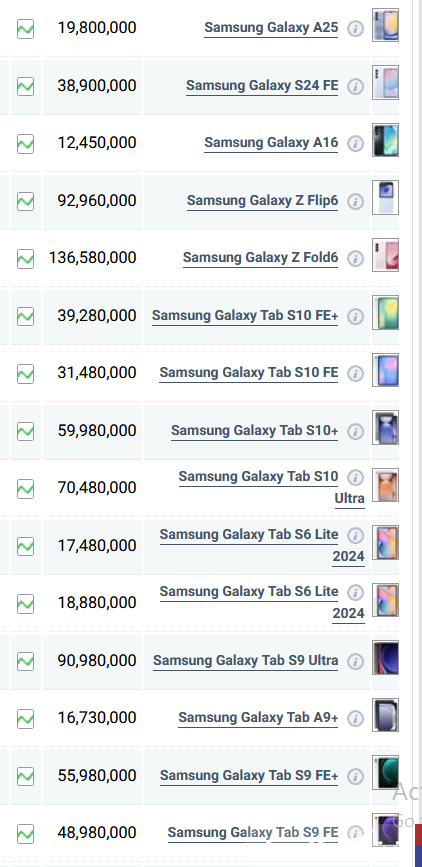This screenshot has width=422, height=867.
Task: Open chart icon for the 39,280,000 price
Action: tap(25, 316)
